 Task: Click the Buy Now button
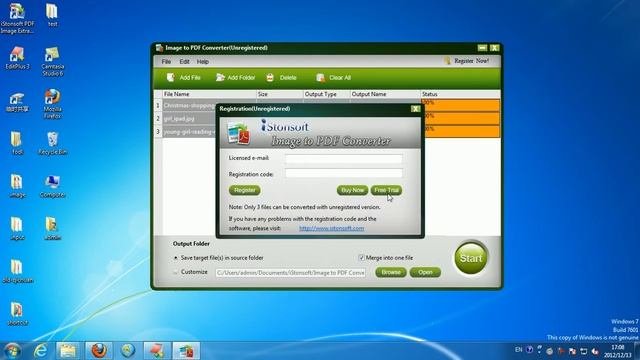coord(352,190)
